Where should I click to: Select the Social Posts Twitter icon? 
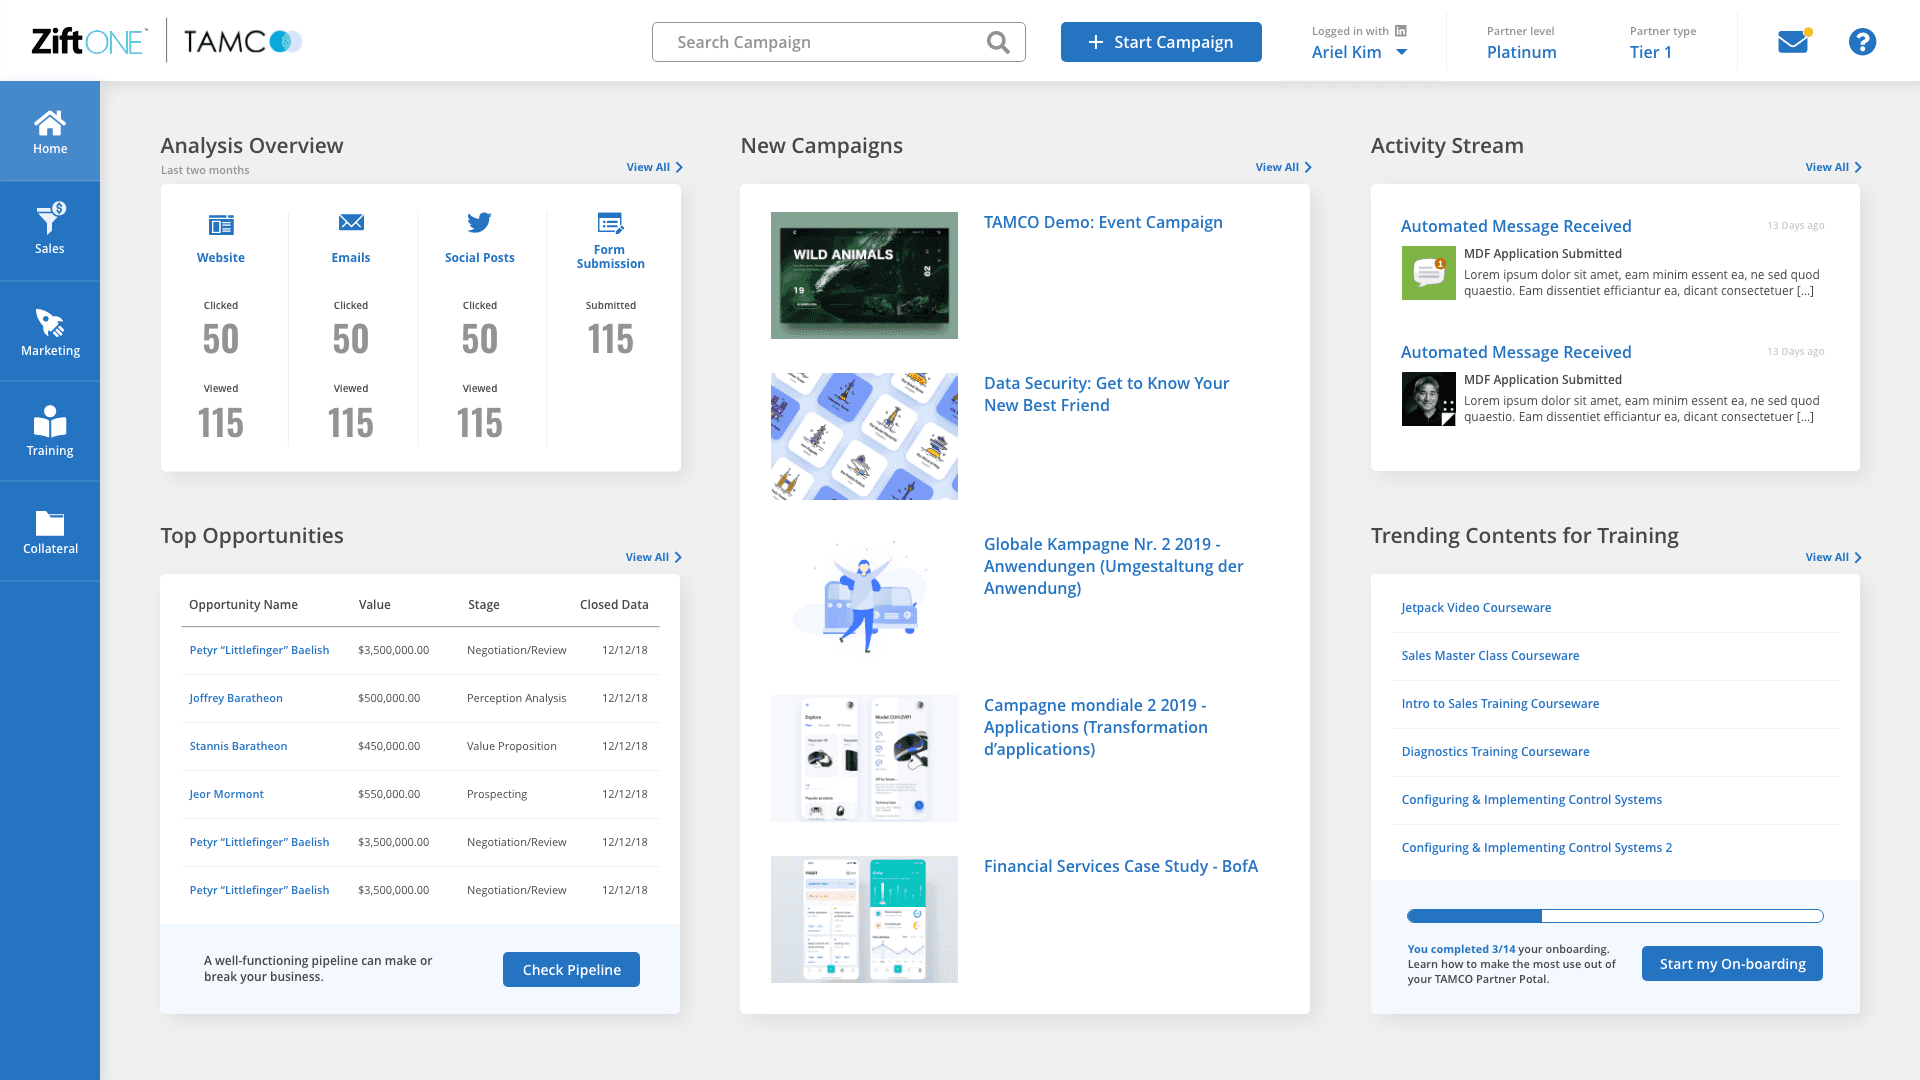(x=480, y=222)
